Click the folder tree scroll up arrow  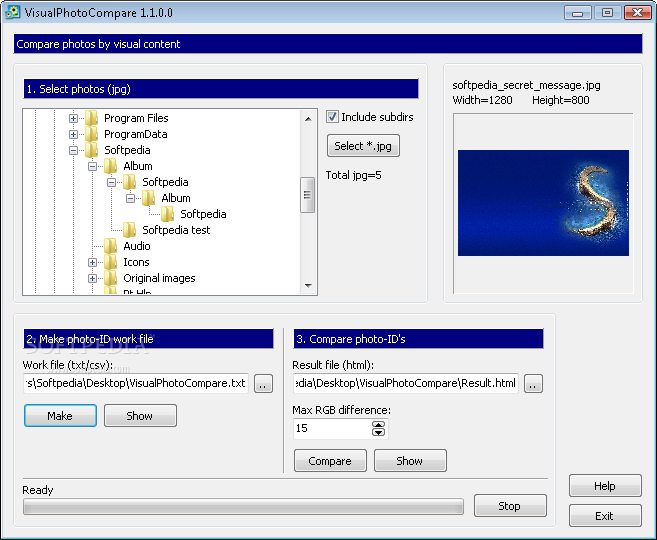(x=308, y=119)
